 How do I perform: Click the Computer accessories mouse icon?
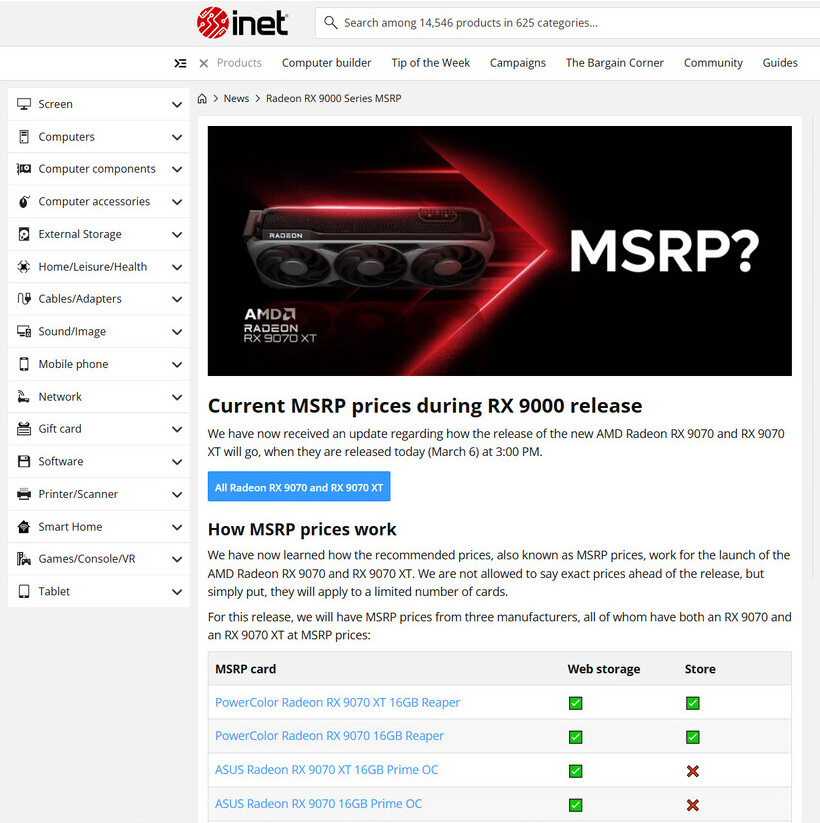point(24,202)
